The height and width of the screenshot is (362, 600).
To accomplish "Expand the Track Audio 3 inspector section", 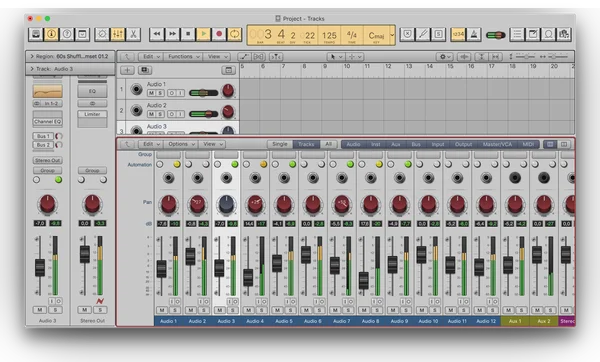I will tap(32, 69).
